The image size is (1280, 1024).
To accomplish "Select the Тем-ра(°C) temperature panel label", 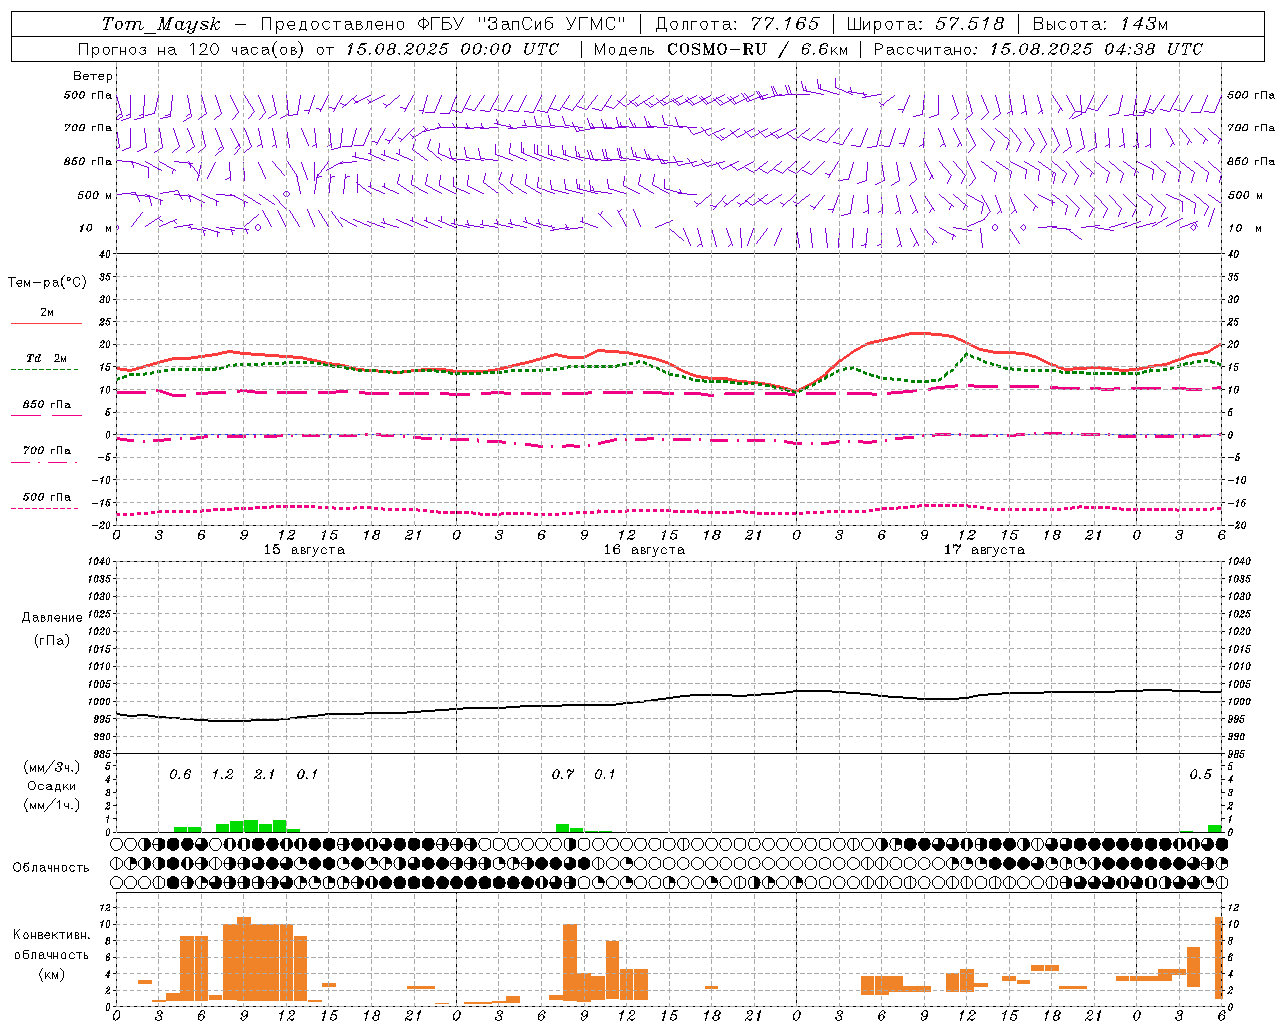I will coord(47,283).
